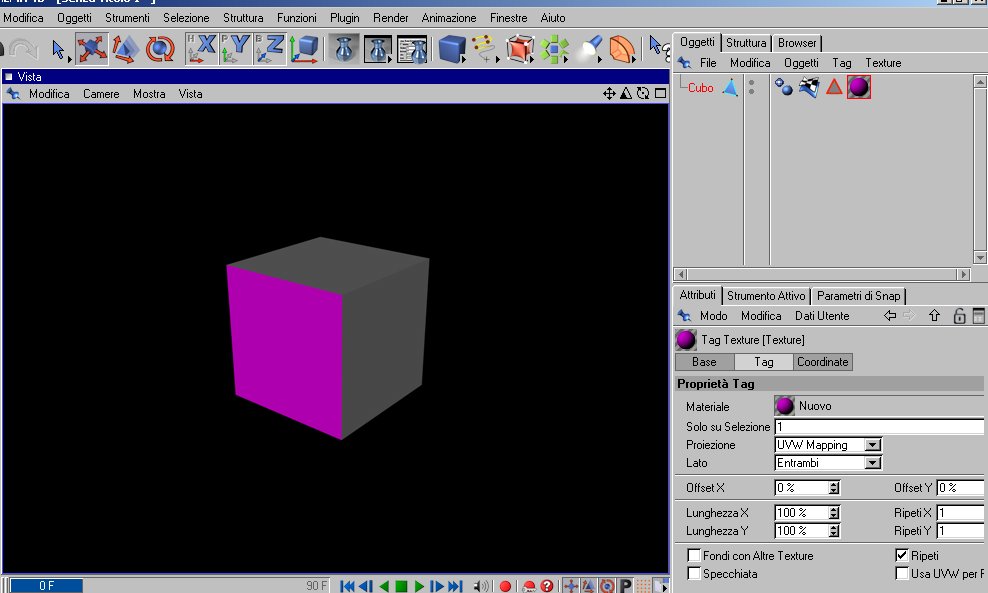The image size is (988, 593).
Task: Open viewport Camere menu
Action: [x=101, y=93]
